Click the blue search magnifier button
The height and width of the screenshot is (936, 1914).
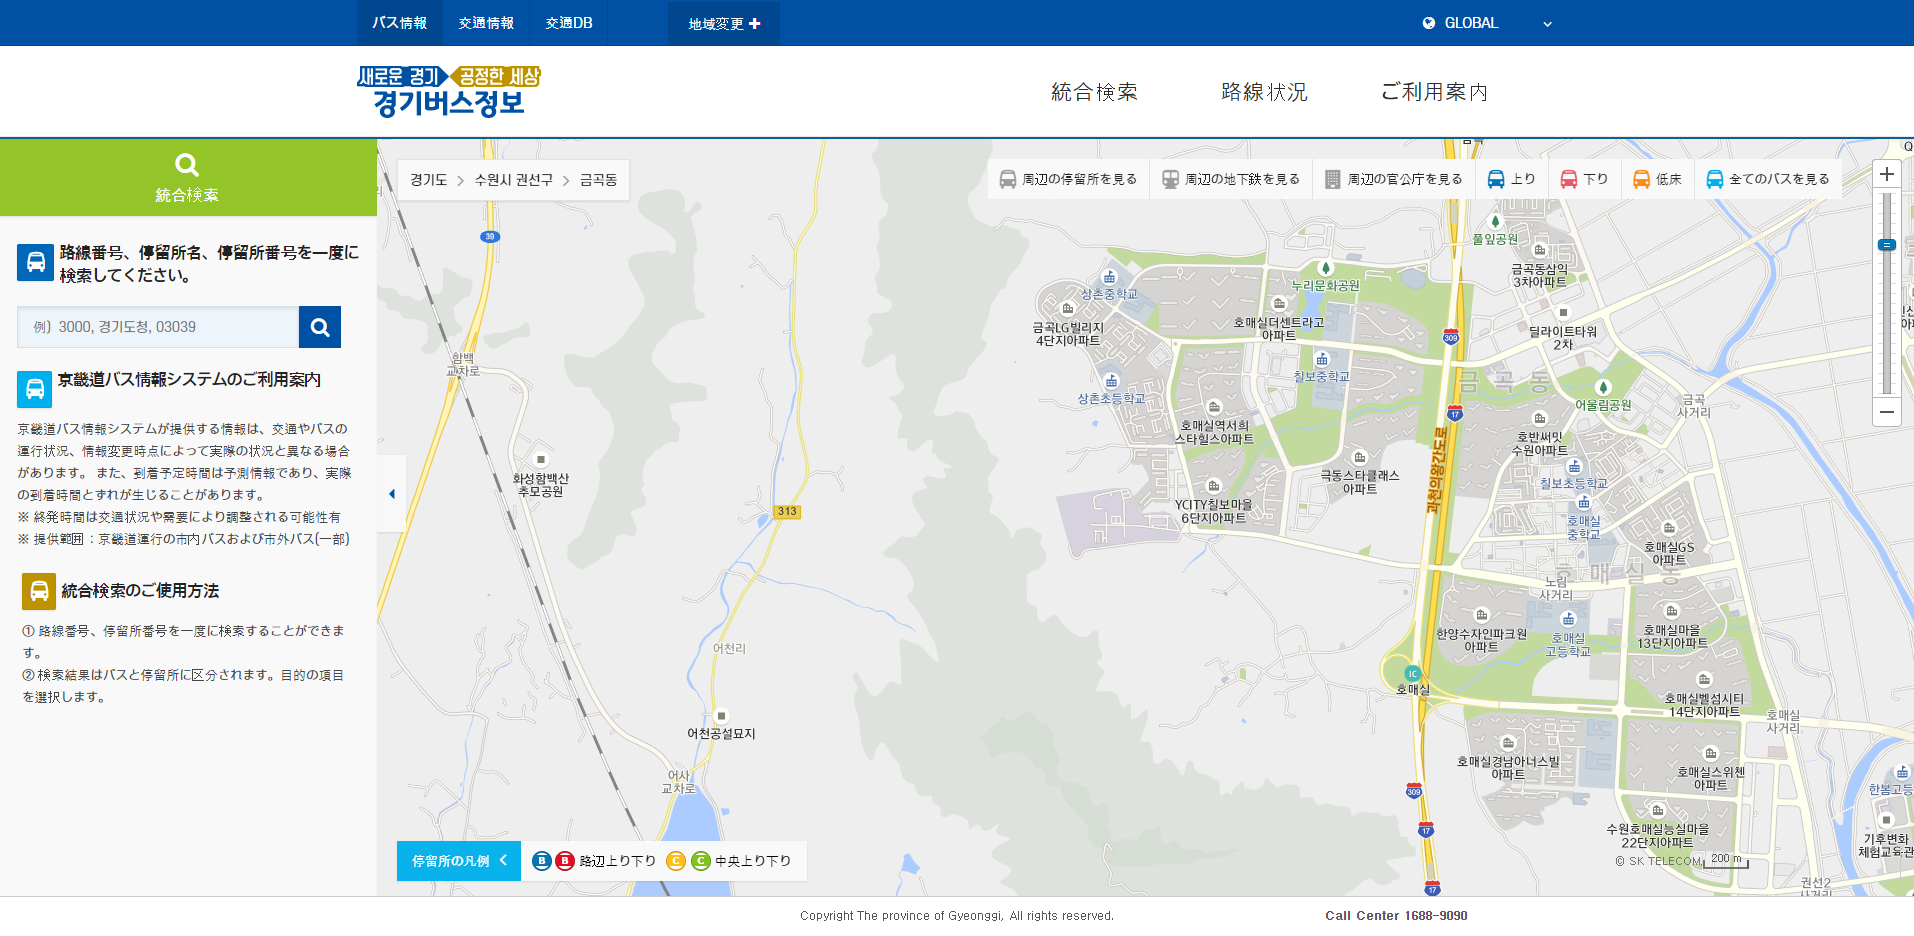point(320,327)
